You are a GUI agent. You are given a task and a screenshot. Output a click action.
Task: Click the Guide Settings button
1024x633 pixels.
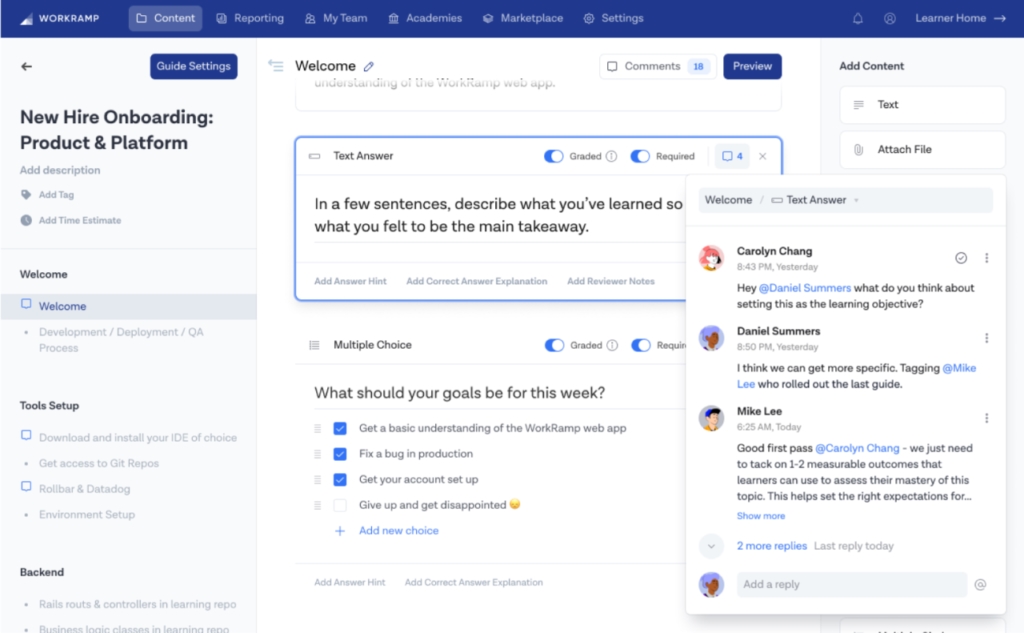(x=193, y=66)
